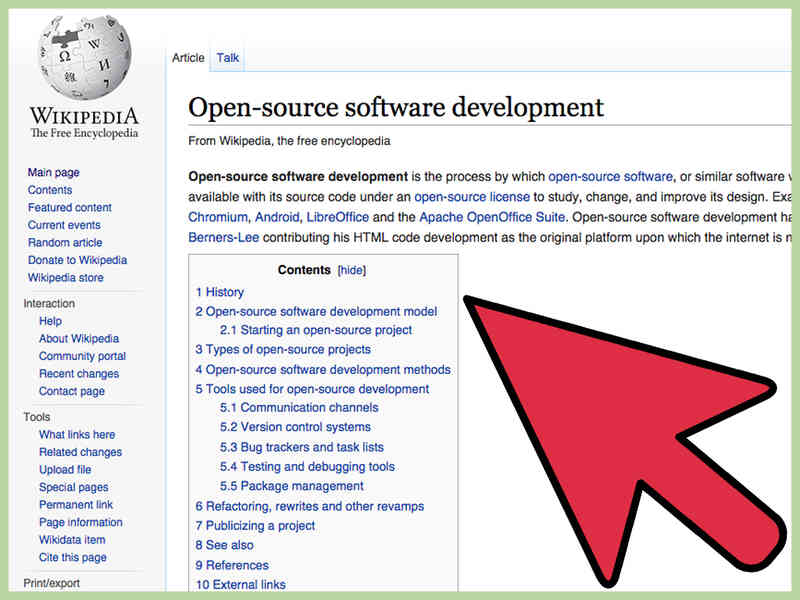Image resolution: width=800 pixels, height=600 pixels.
Task: Open the Berners-Lee article link
Action: tap(223, 237)
